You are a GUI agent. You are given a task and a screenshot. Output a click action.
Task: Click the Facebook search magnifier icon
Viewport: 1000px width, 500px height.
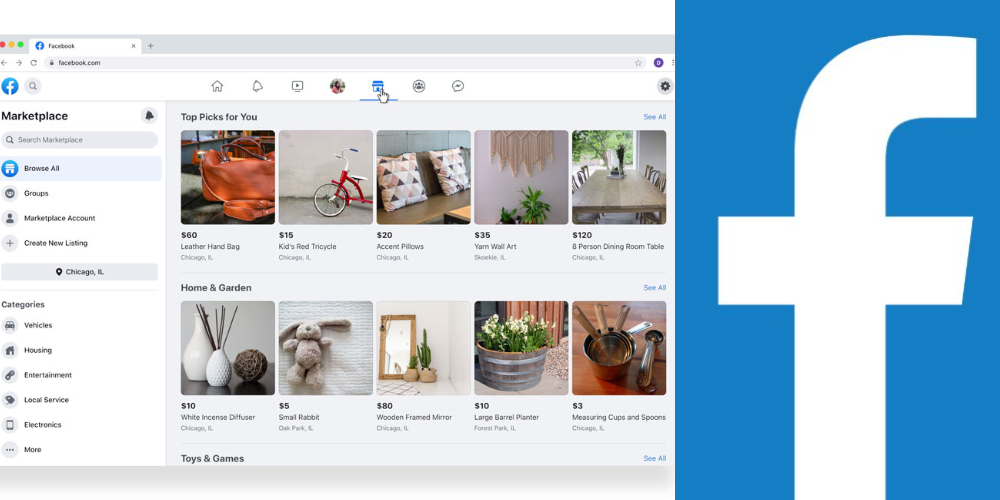pos(33,86)
